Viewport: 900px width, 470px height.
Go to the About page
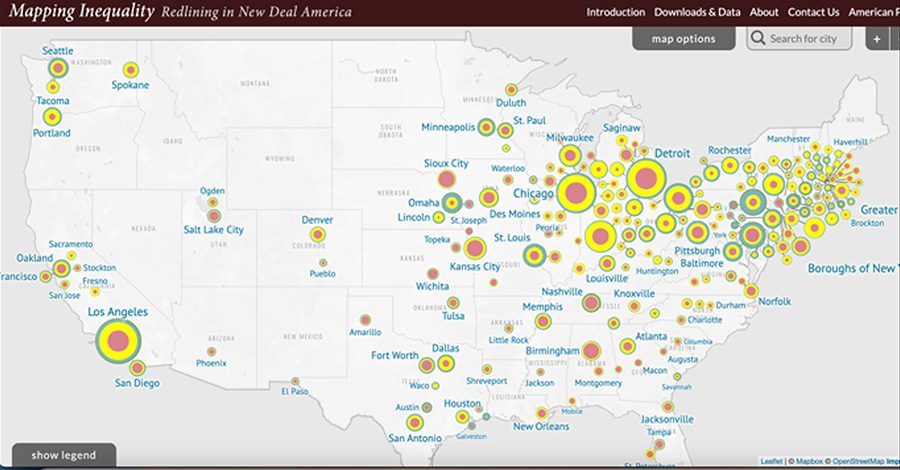[x=764, y=12]
